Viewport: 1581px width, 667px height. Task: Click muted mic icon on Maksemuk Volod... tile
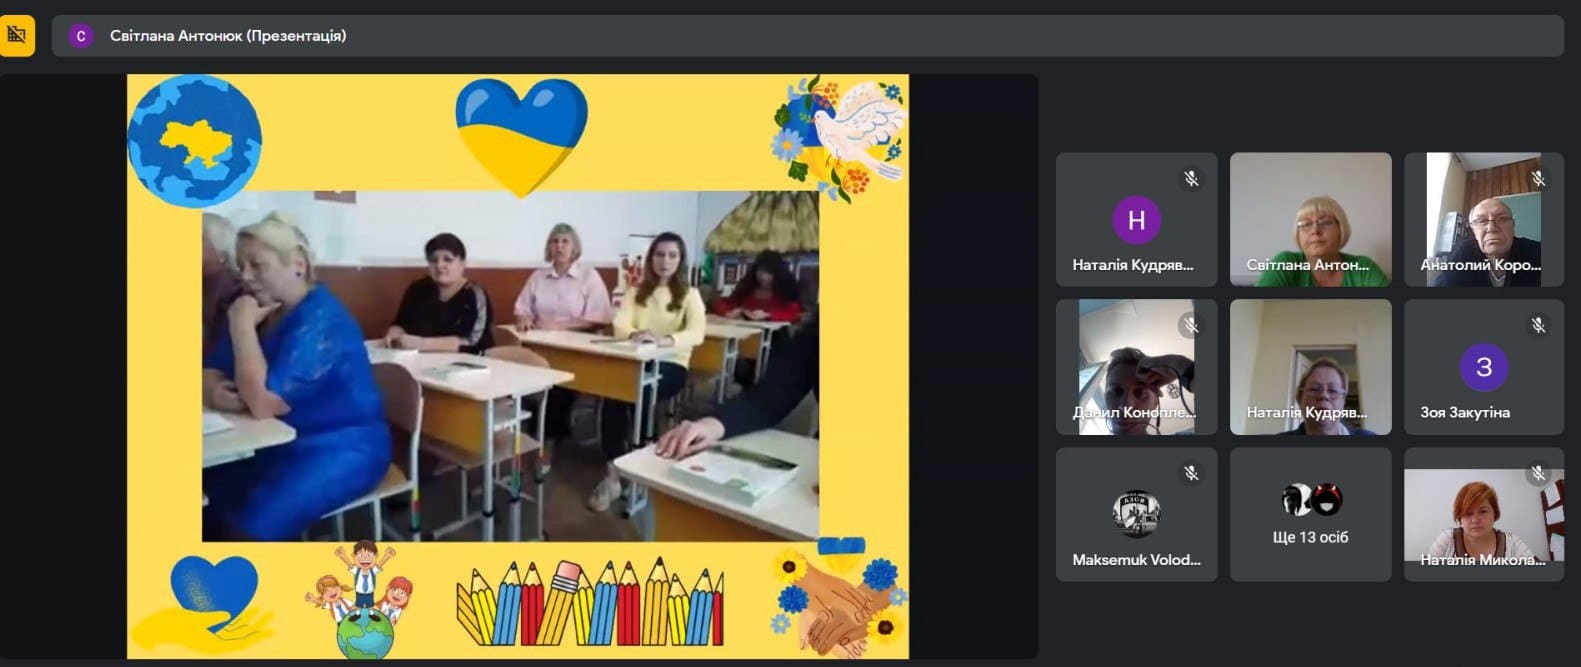point(1191,473)
